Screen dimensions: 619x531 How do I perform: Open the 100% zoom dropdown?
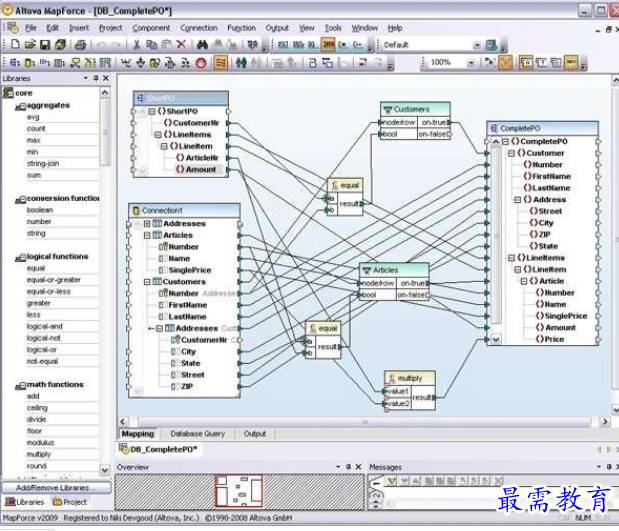click(471, 63)
